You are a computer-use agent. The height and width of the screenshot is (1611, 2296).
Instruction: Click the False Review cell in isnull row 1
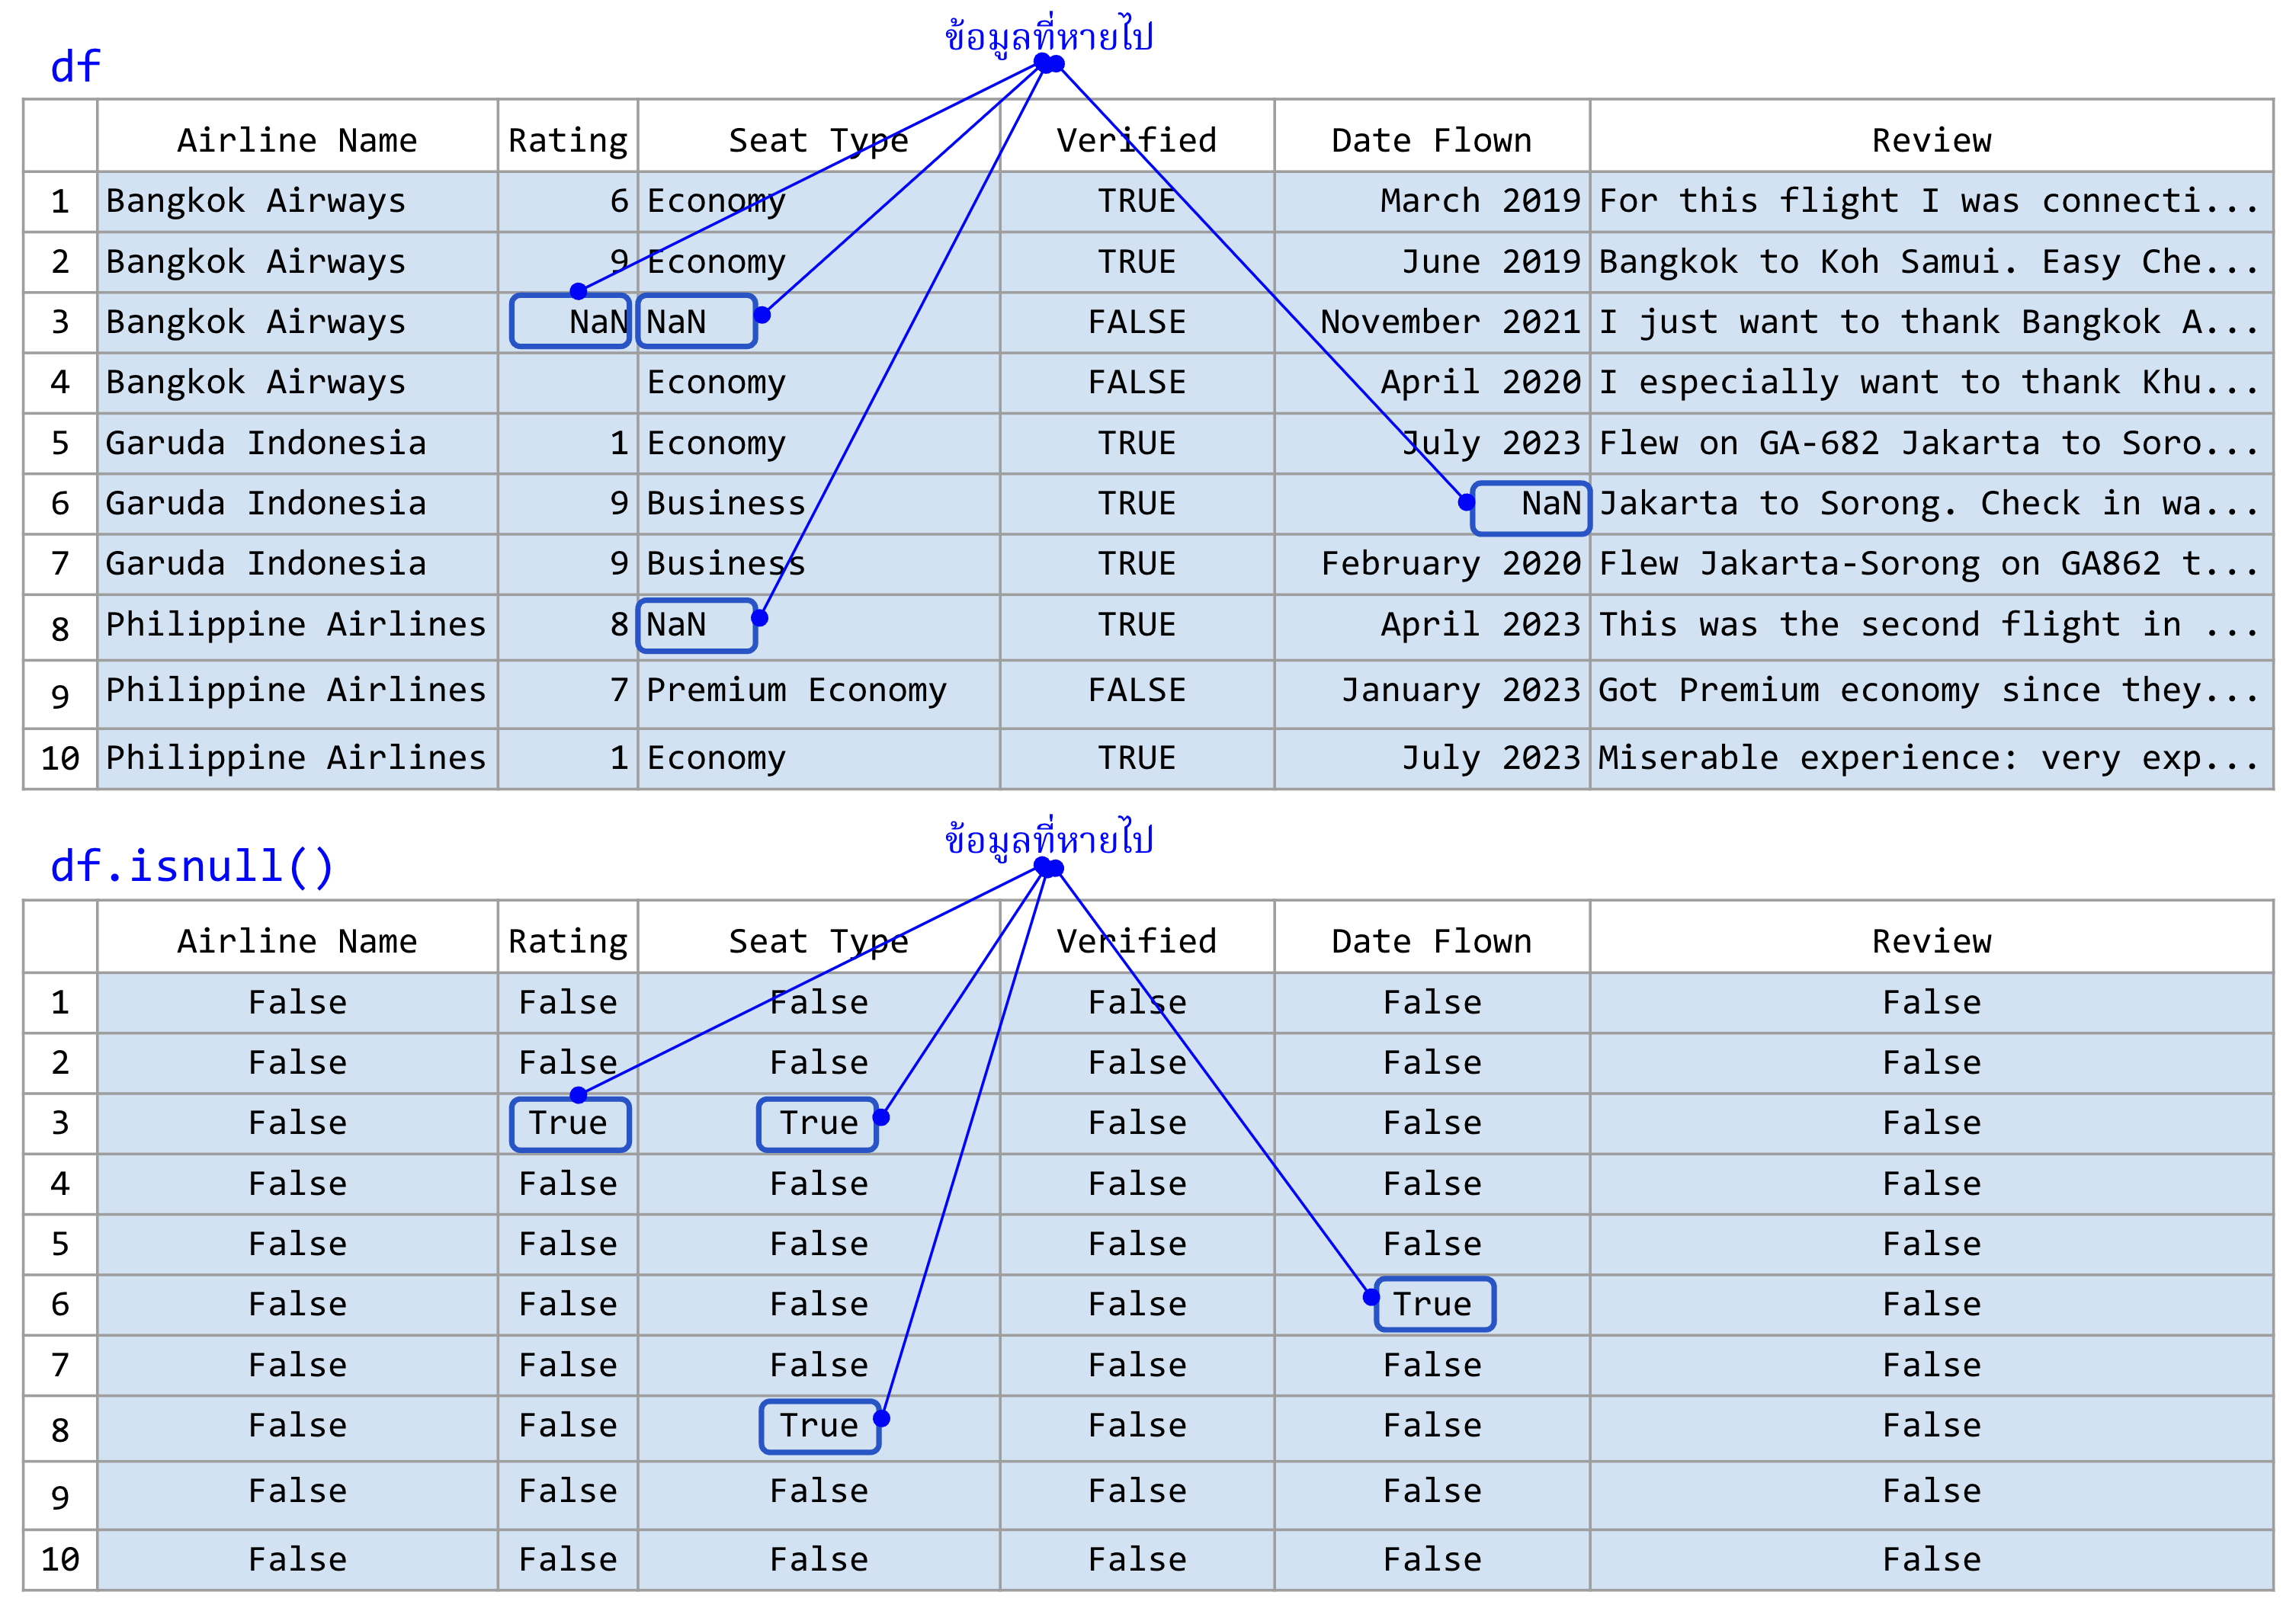coord(1931,1002)
